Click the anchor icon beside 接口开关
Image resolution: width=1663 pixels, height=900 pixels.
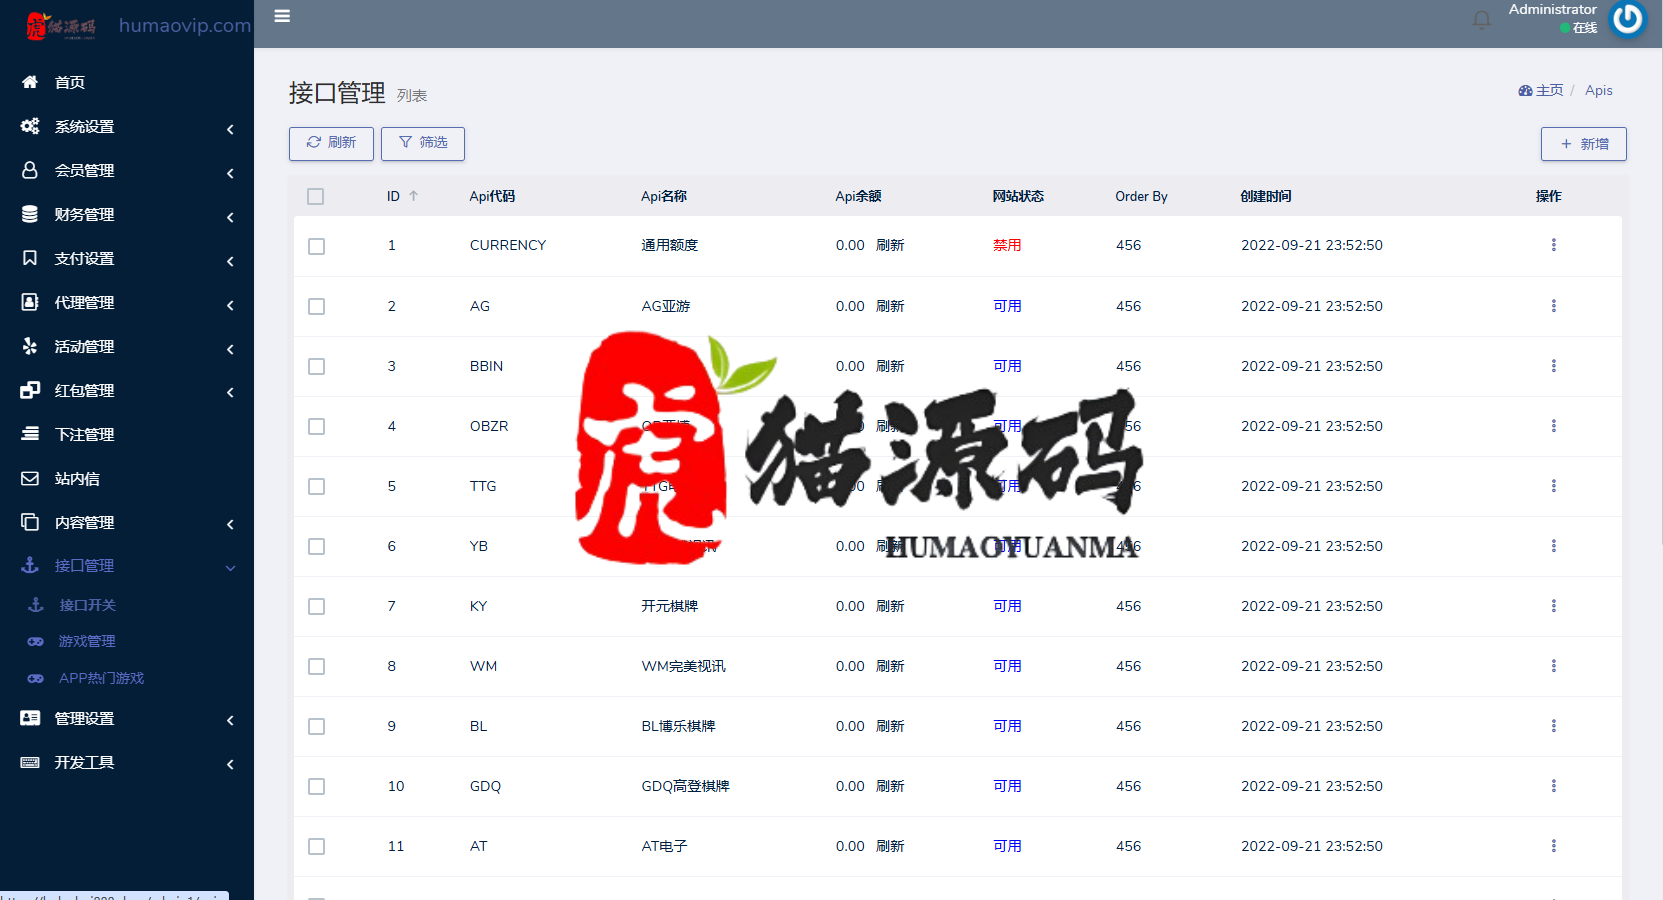35,605
